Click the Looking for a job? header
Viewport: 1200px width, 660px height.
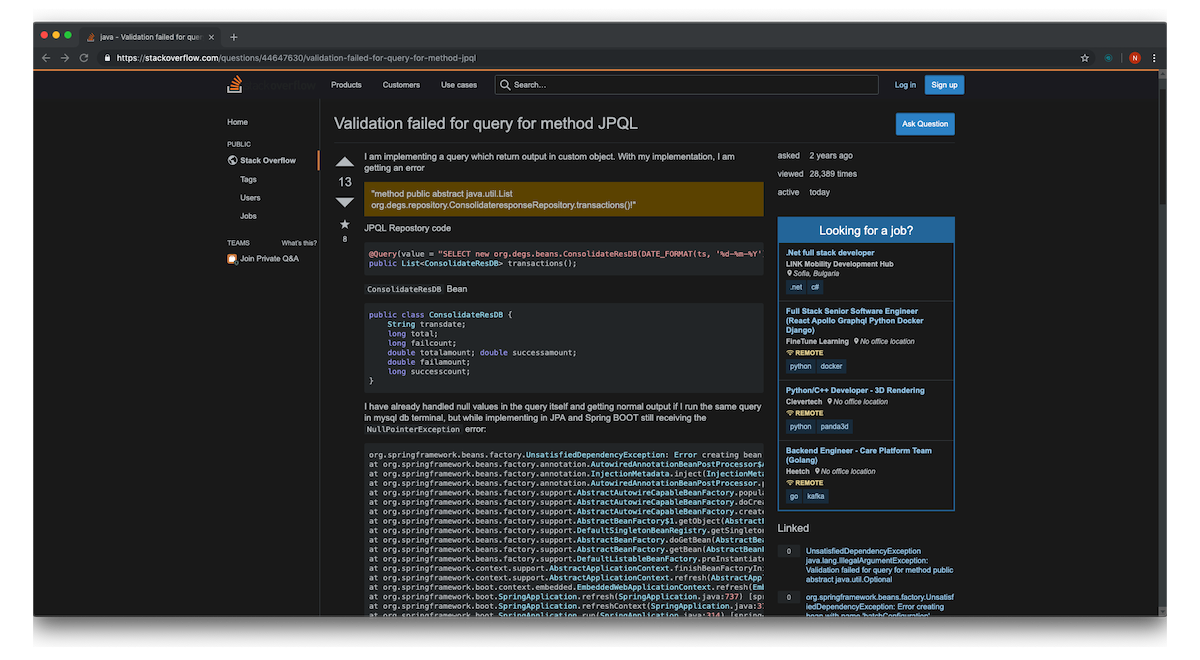[866, 230]
